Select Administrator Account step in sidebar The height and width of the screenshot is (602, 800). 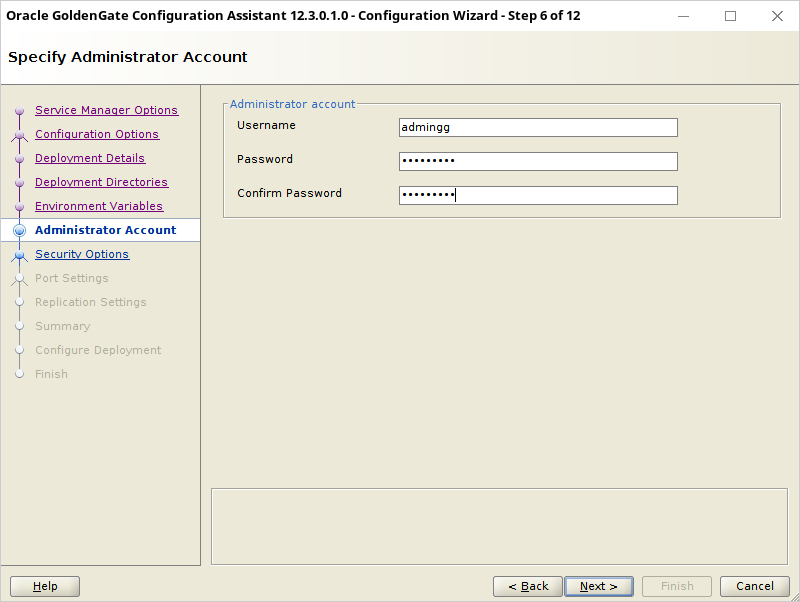click(106, 230)
